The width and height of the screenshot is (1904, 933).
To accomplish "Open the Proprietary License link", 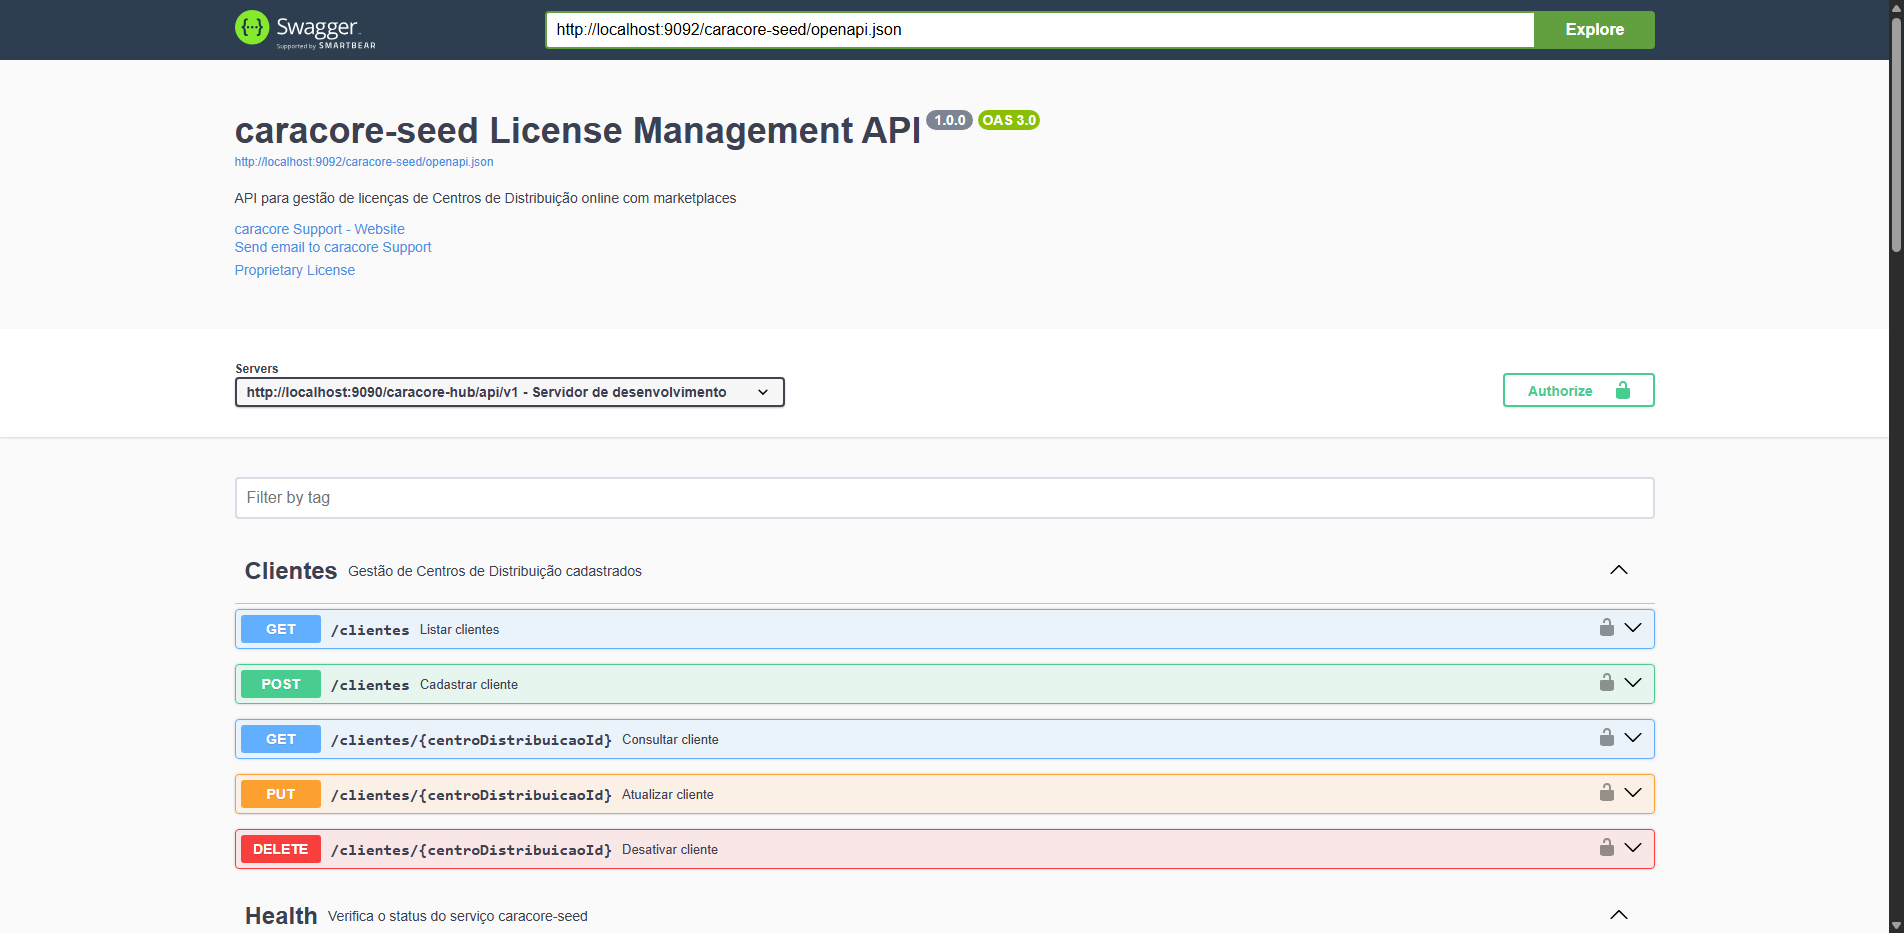I will [295, 270].
